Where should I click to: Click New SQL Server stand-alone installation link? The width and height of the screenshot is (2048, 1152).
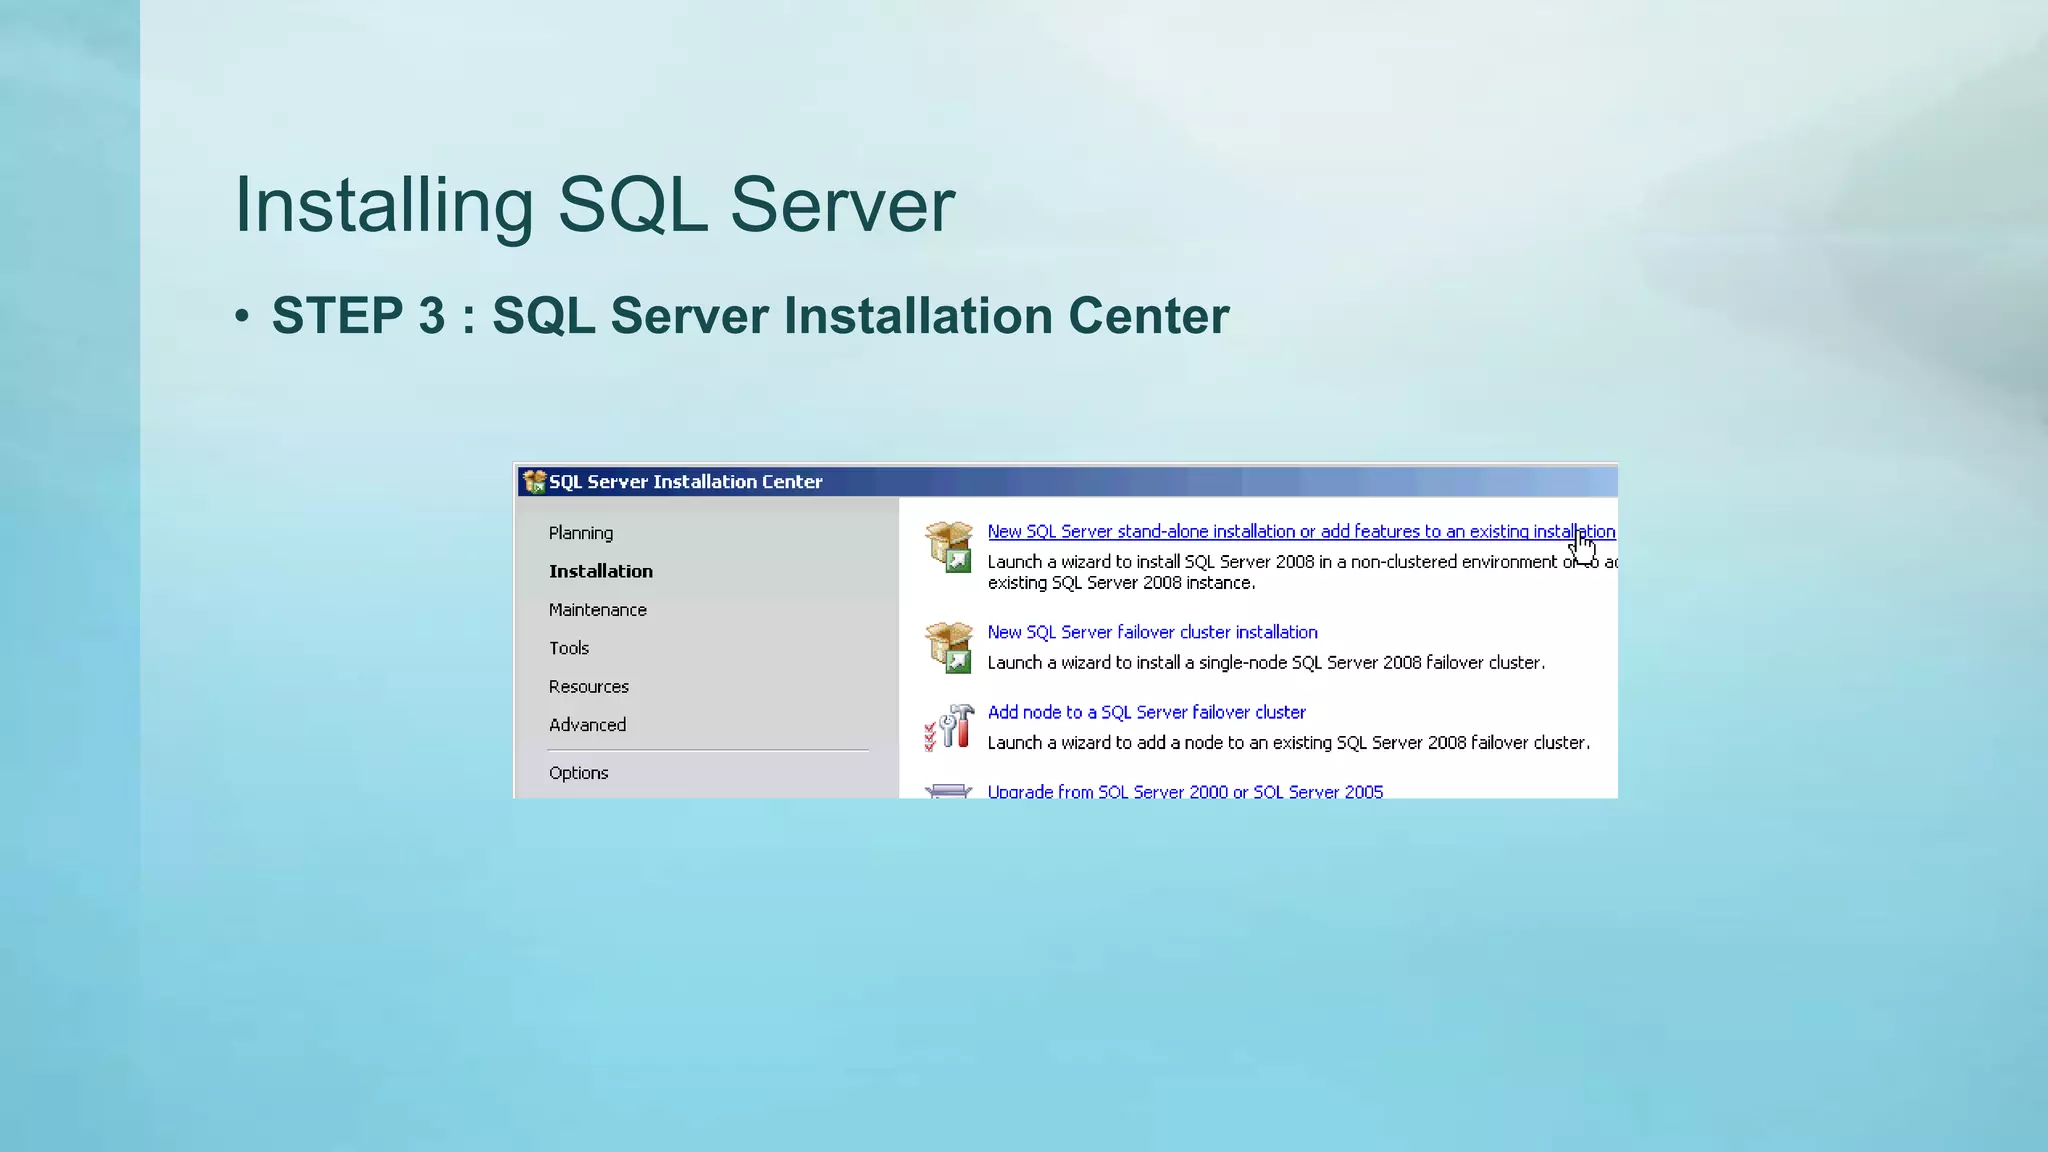point(1301,532)
